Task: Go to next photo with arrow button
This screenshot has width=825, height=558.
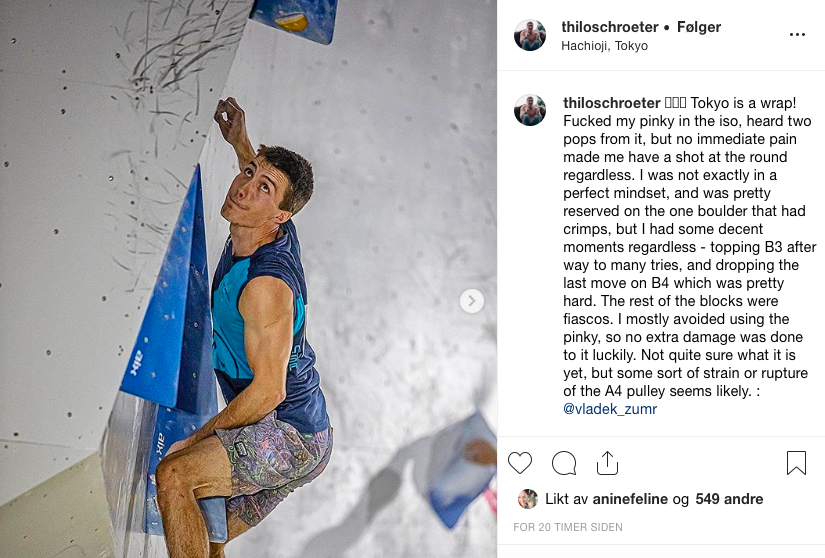Action: [472, 301]
